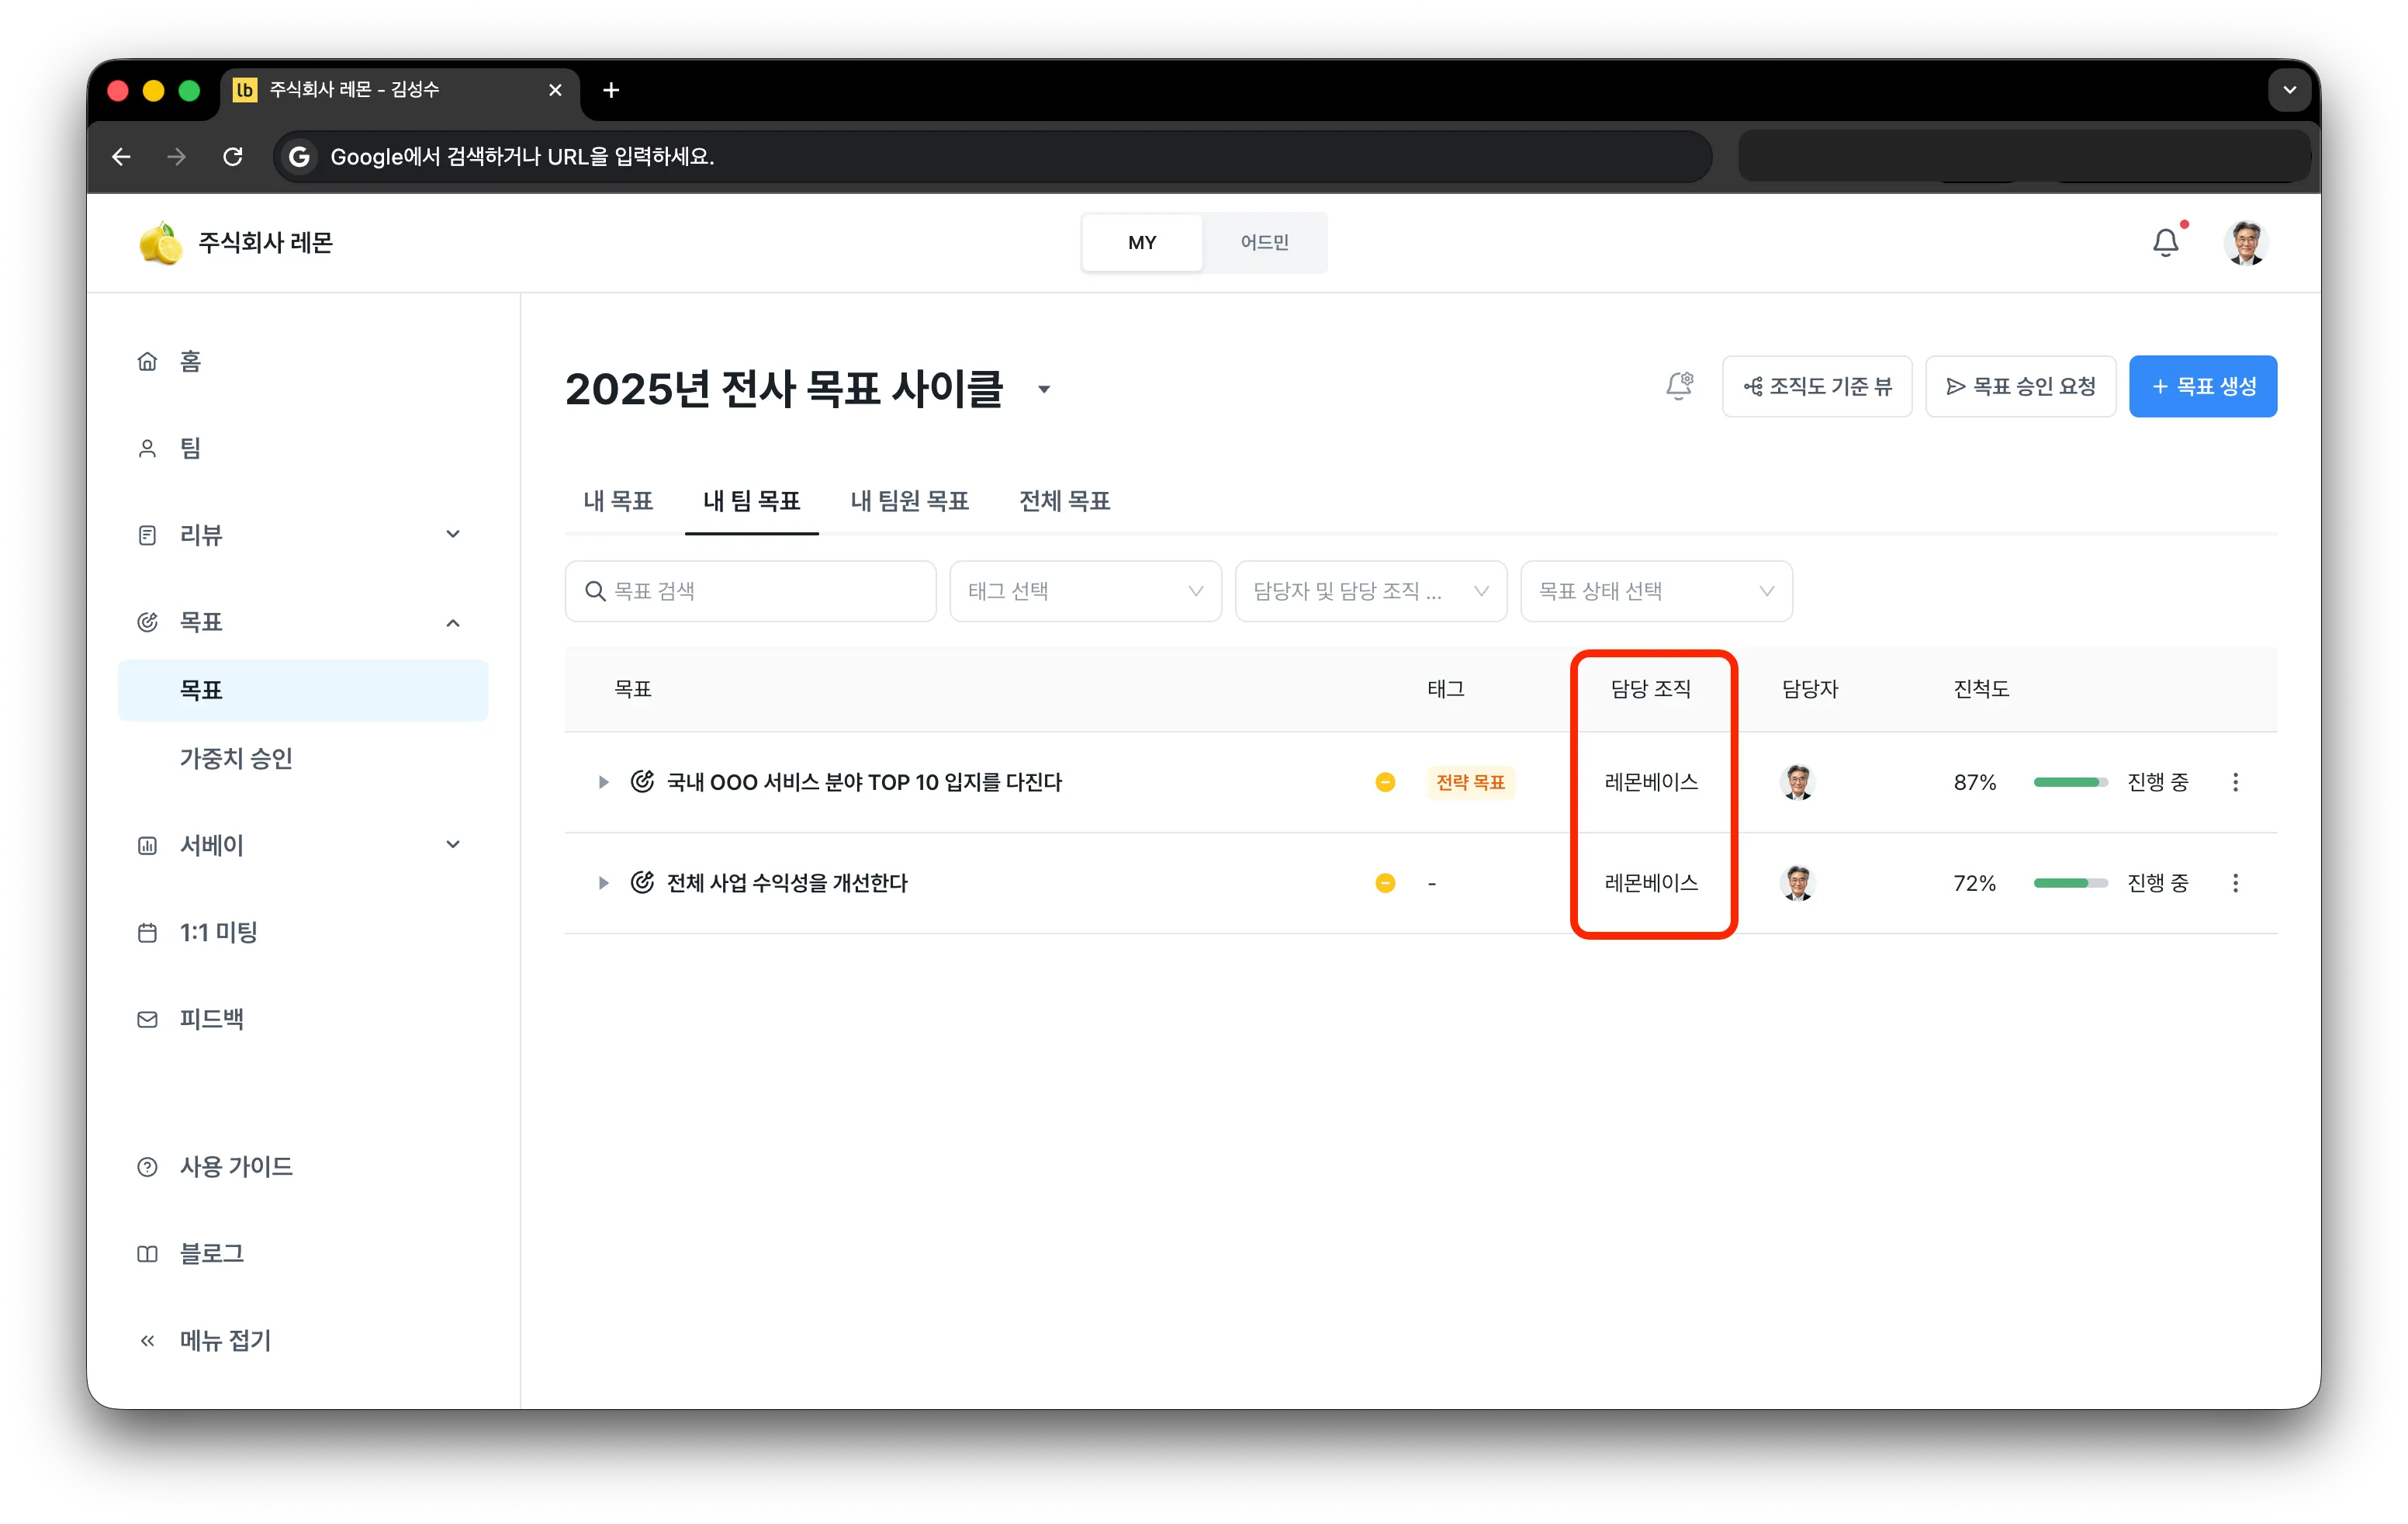The width and height of the screenshot is (2408, 1524).
Task: Open more options for 87% goal row
Action: 2236,782
